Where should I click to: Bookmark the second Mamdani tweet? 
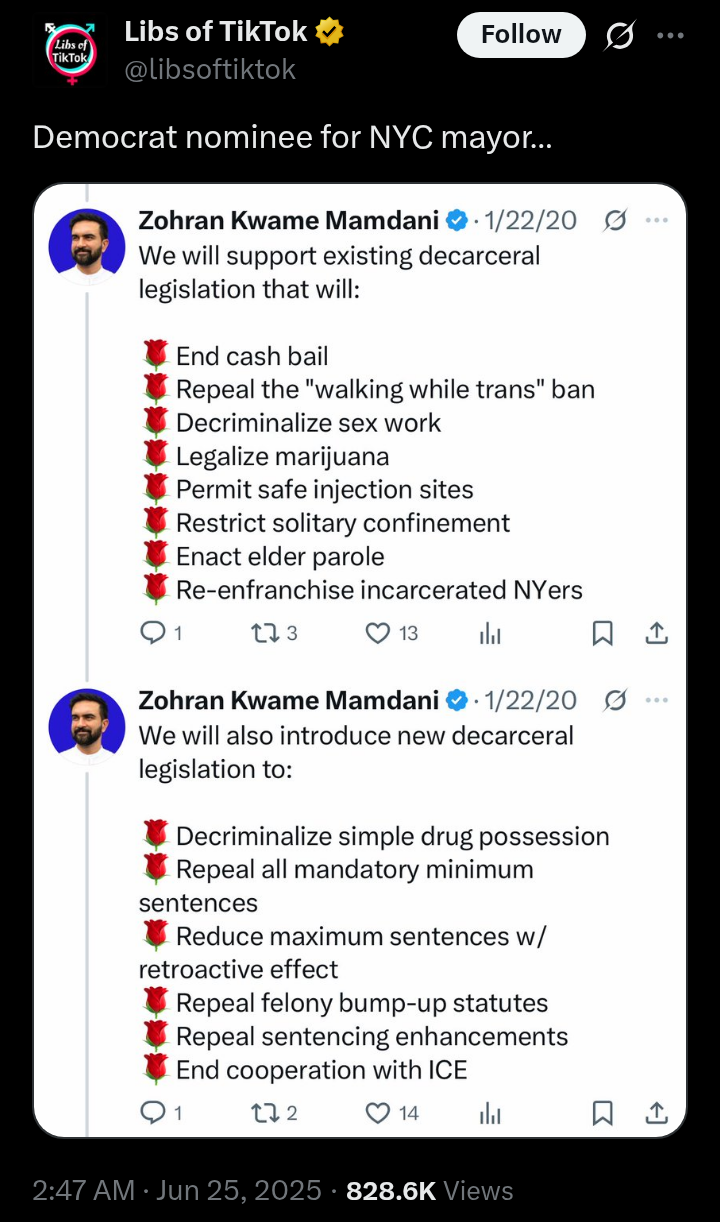[x=602, y=1112]
